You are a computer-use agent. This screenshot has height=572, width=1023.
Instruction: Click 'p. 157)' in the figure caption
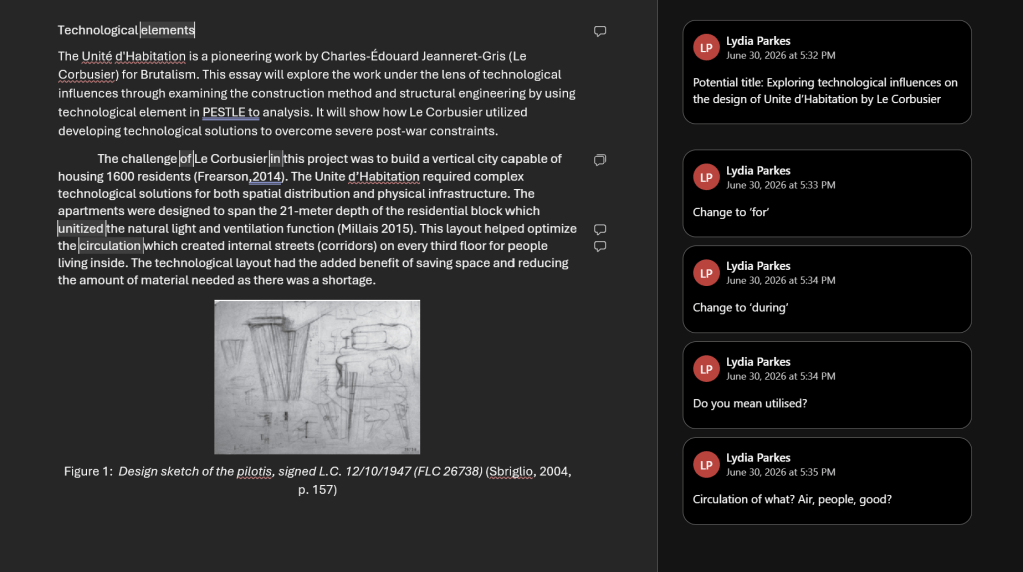tap(317, 489)
